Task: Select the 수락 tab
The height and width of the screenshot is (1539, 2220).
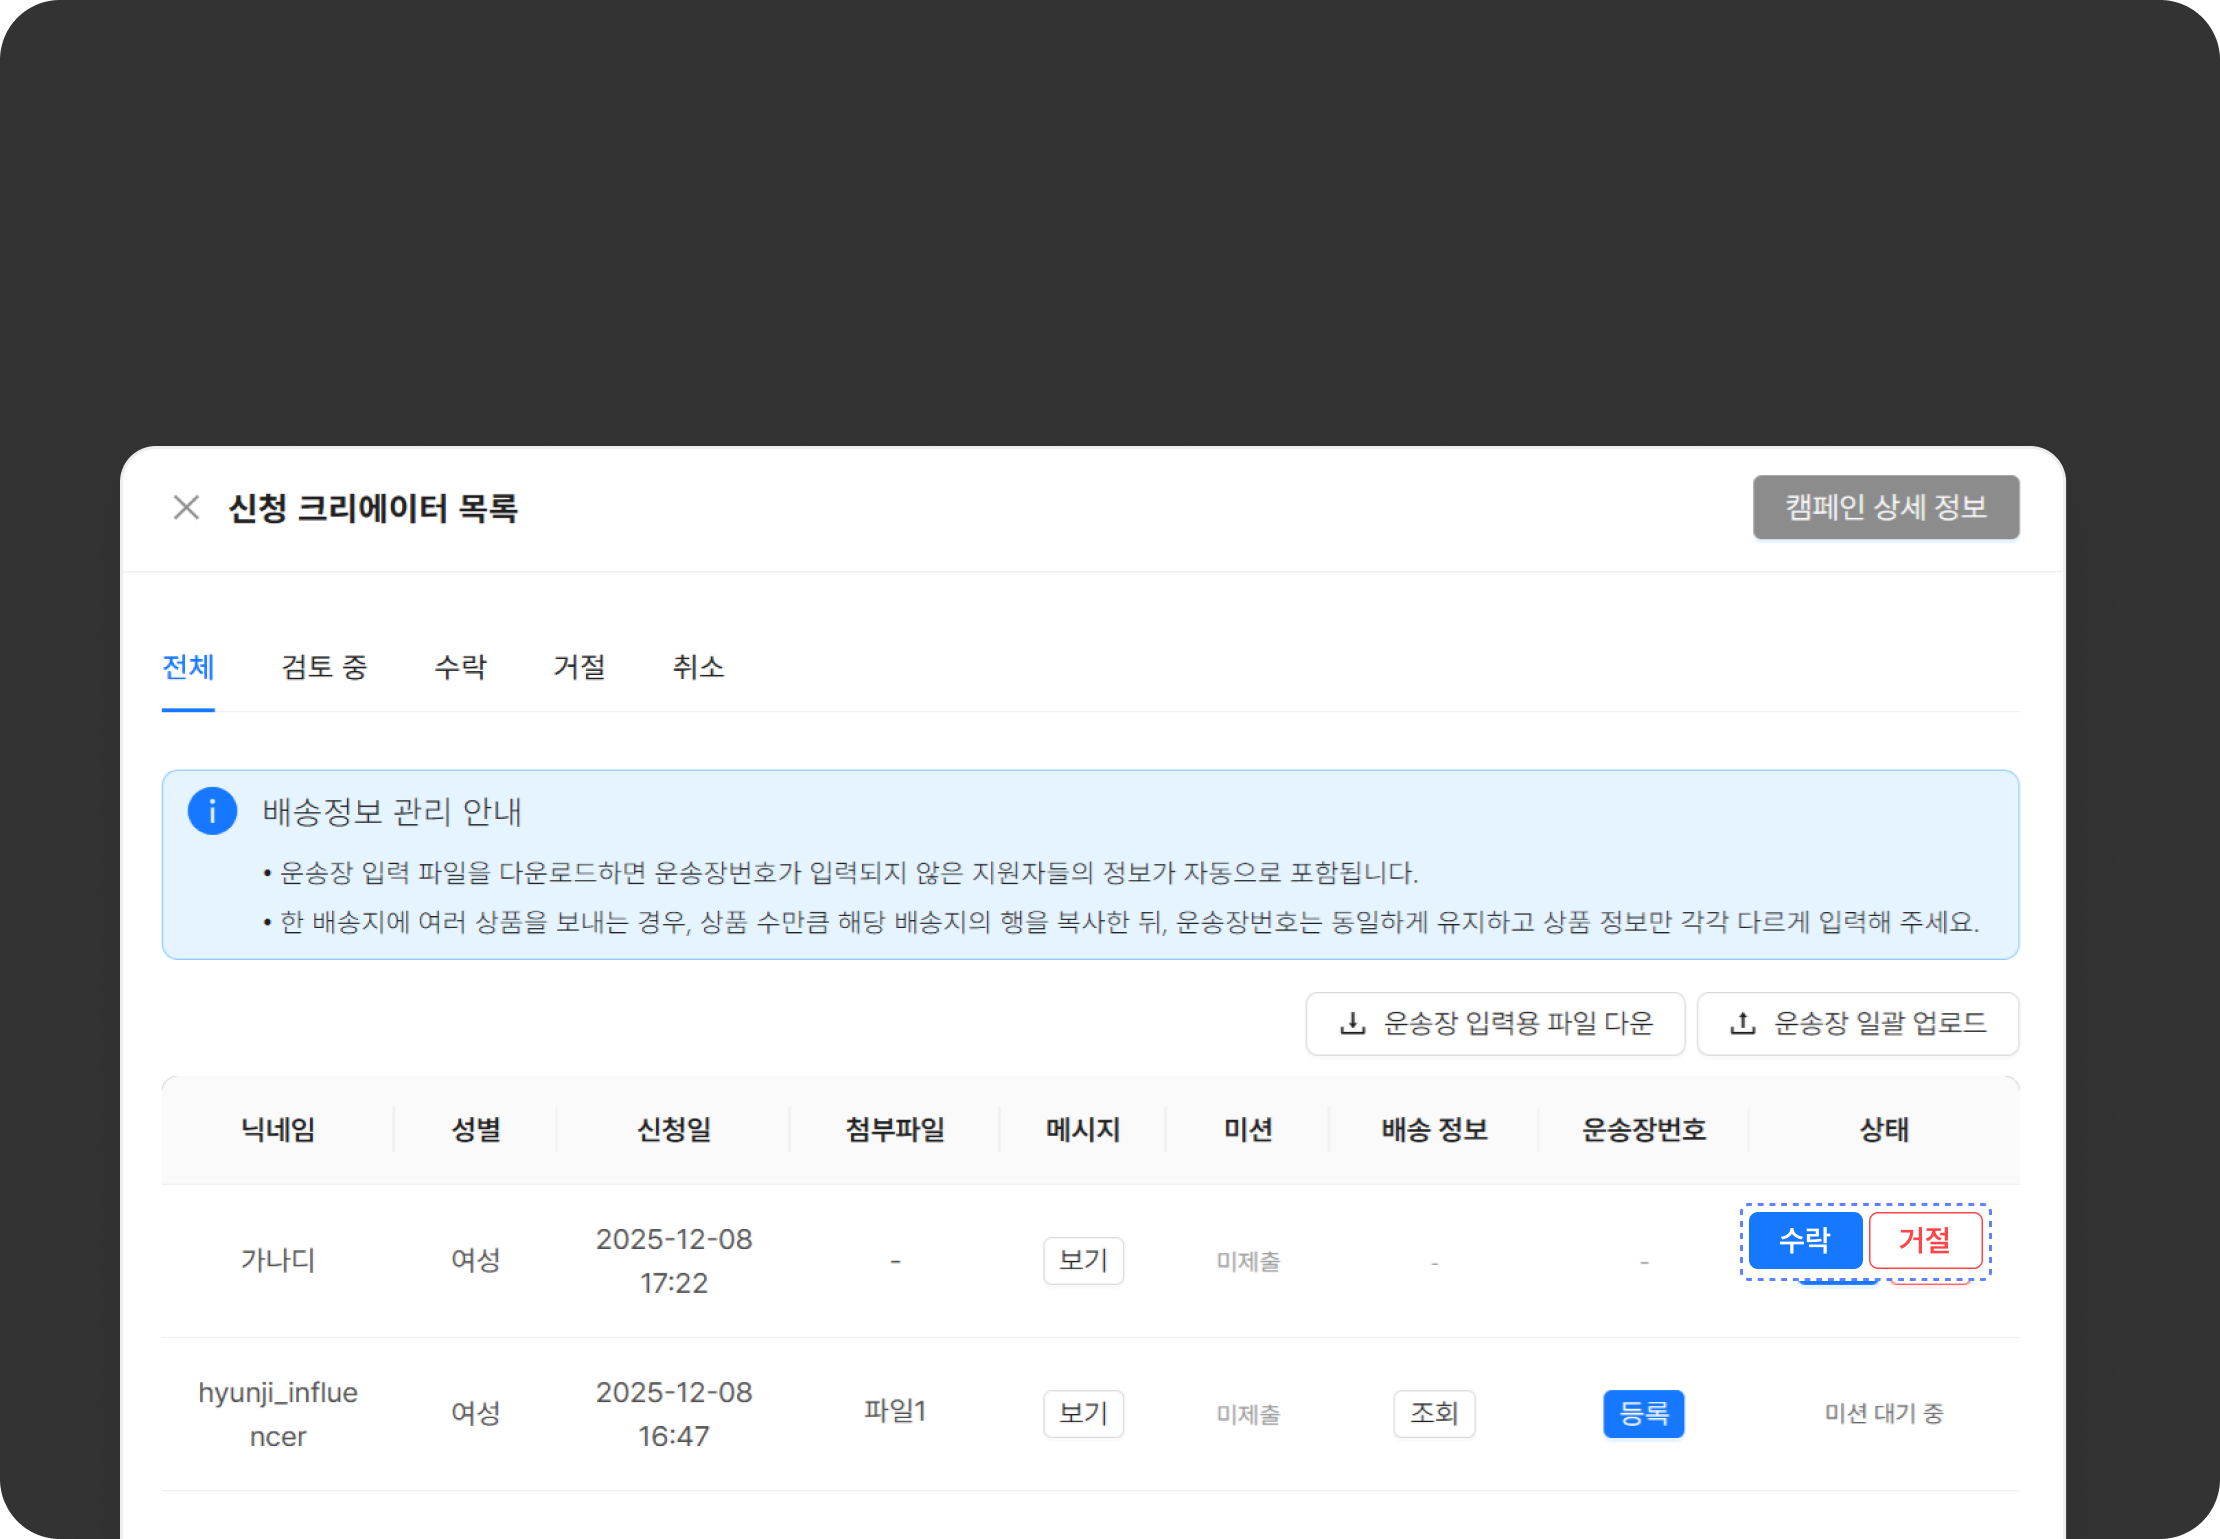Action: tap(460, 667)
